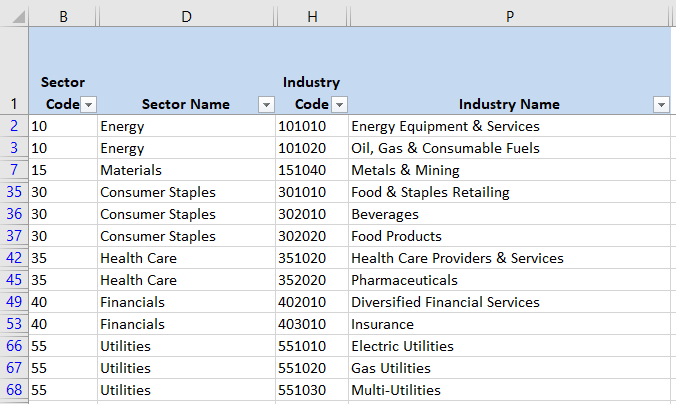Click the Food & Staples Retailing cell
The width and height of the screenshot is (676, 404).
pos(510,192)
